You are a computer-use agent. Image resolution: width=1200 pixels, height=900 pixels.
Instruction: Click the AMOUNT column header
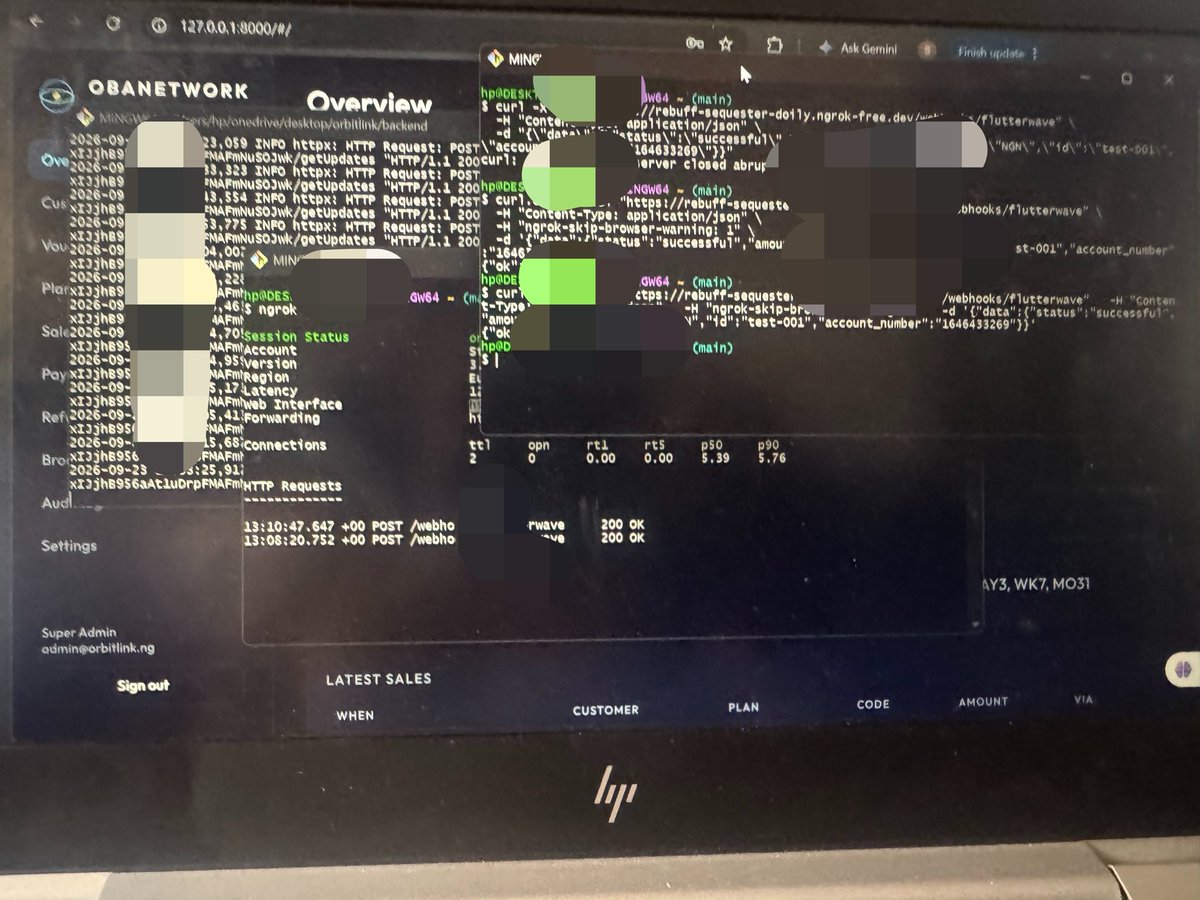983,702
